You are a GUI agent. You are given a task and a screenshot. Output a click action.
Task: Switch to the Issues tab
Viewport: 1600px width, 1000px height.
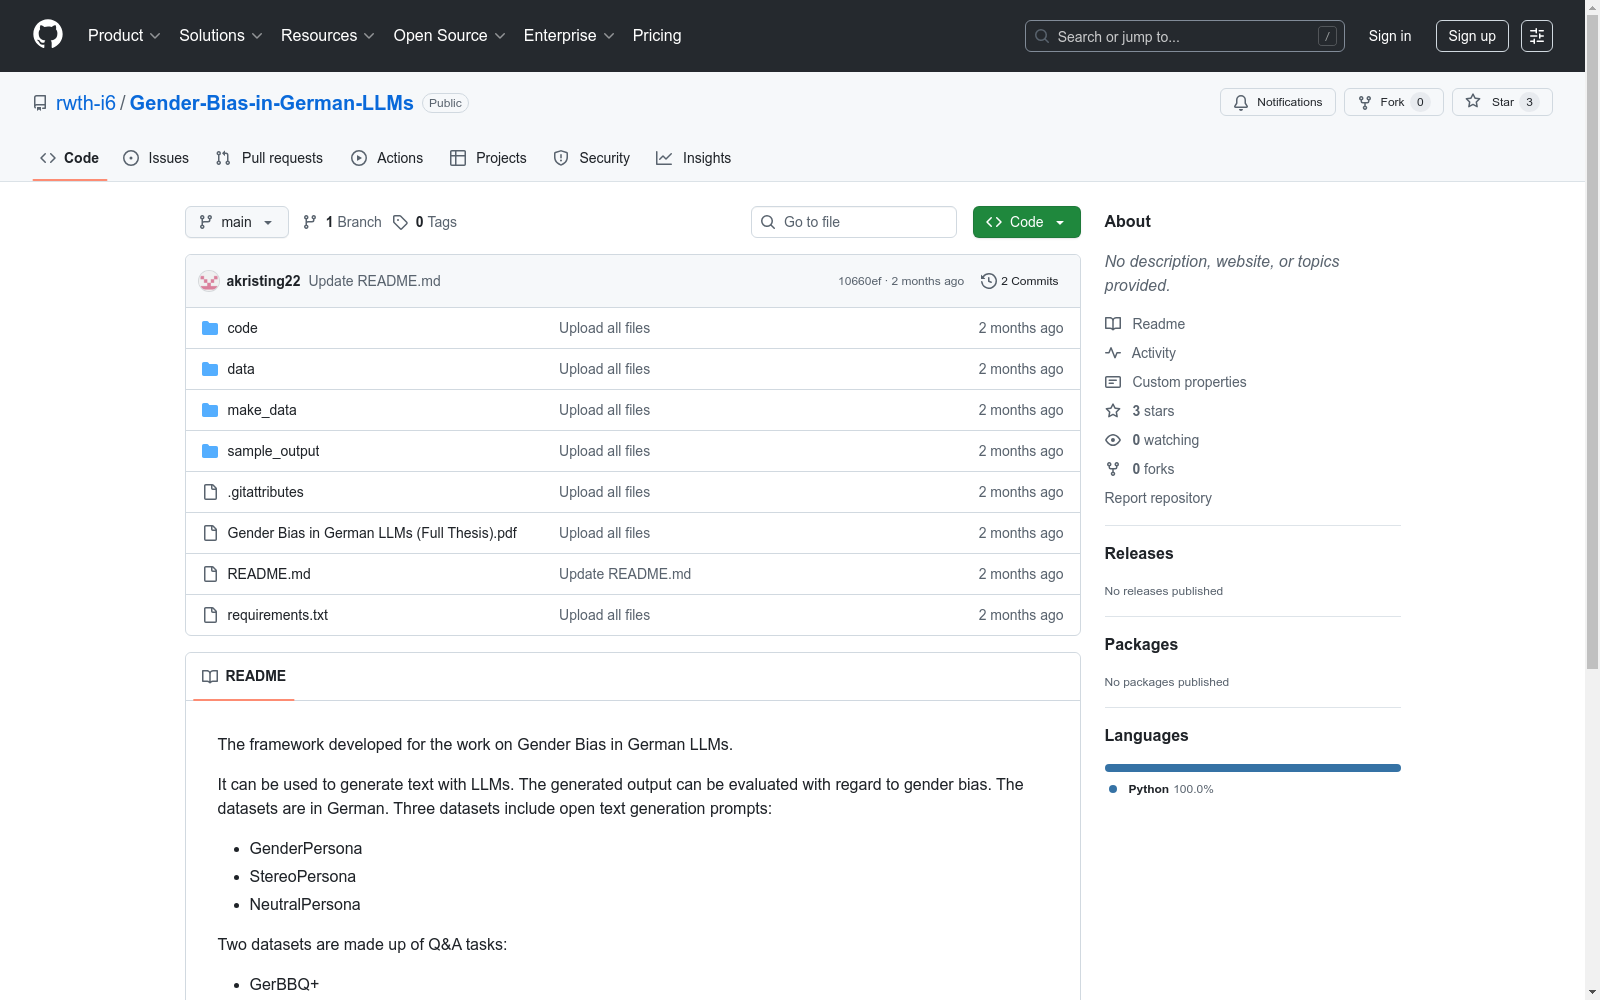(x=156, y=158)
